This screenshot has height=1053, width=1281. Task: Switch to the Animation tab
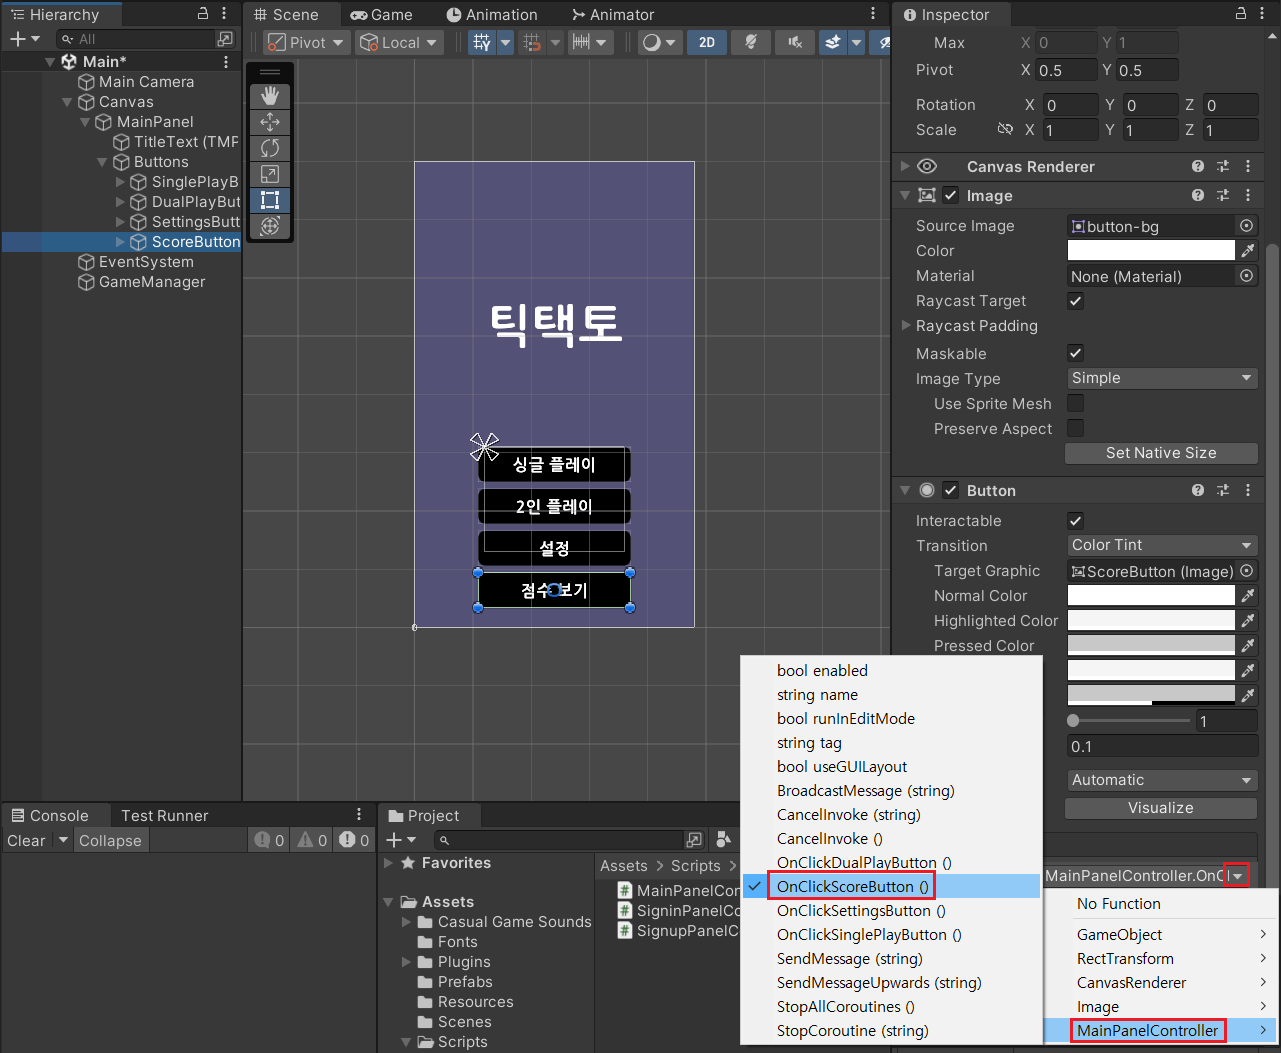(x=492, y=14)
